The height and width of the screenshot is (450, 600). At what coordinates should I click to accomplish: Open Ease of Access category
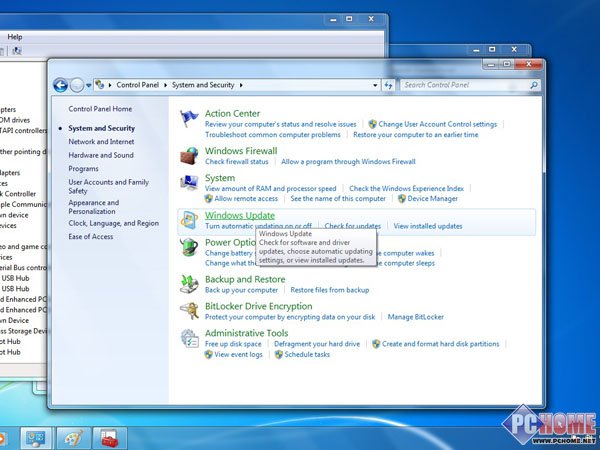[x=91, y=236]
